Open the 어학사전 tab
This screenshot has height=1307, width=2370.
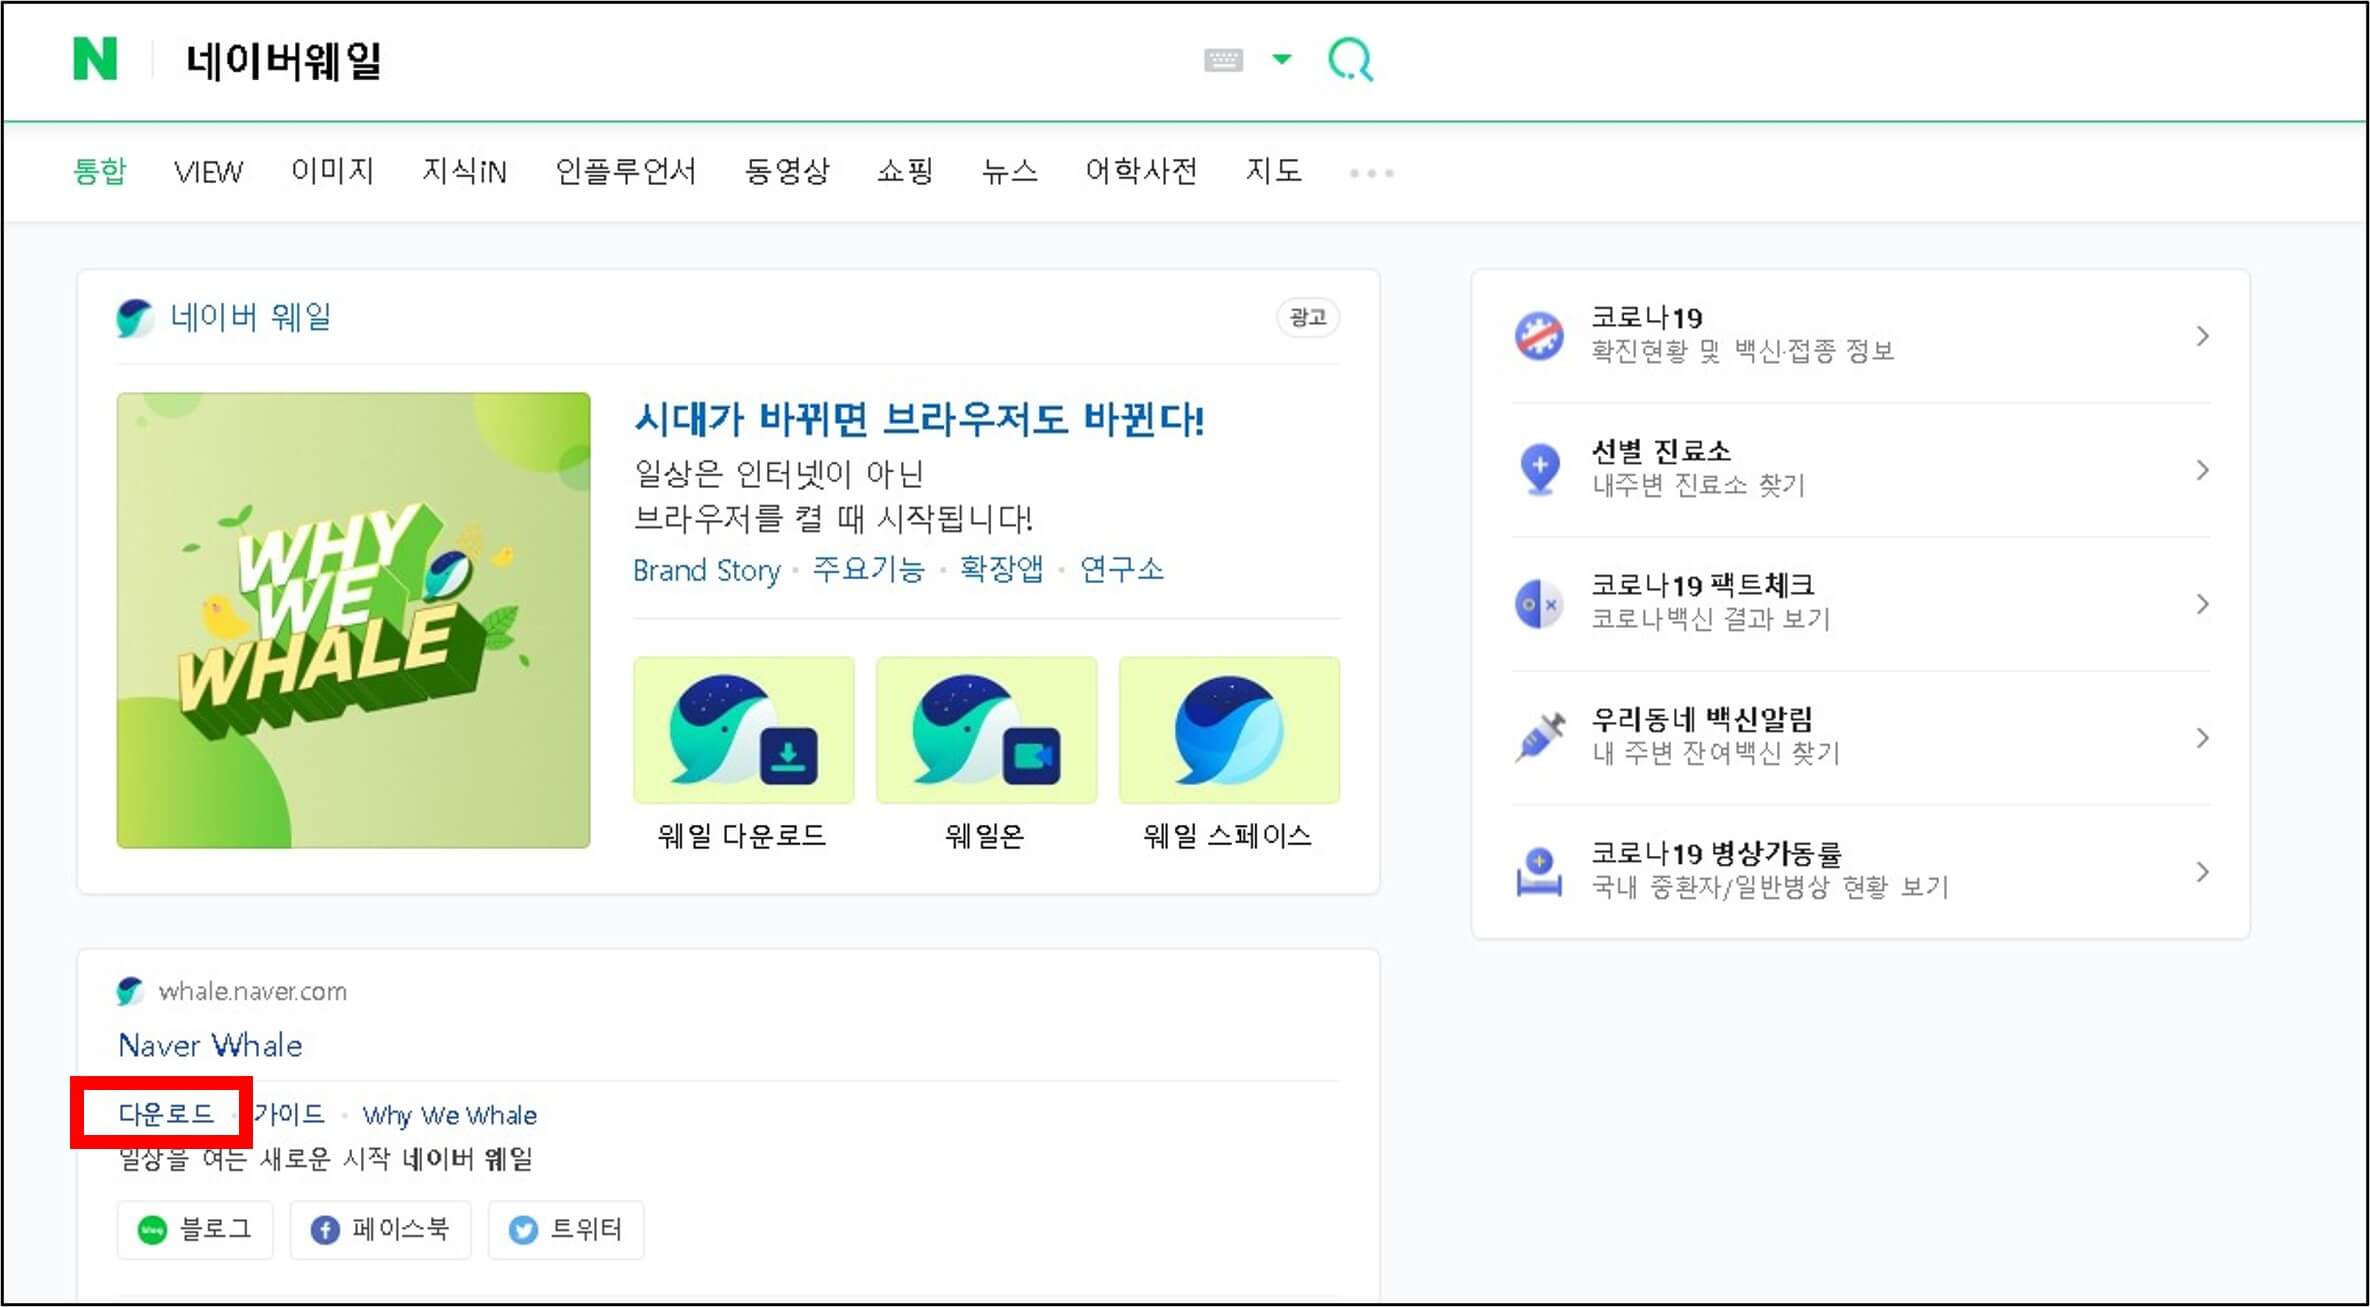coord(1141,171)
